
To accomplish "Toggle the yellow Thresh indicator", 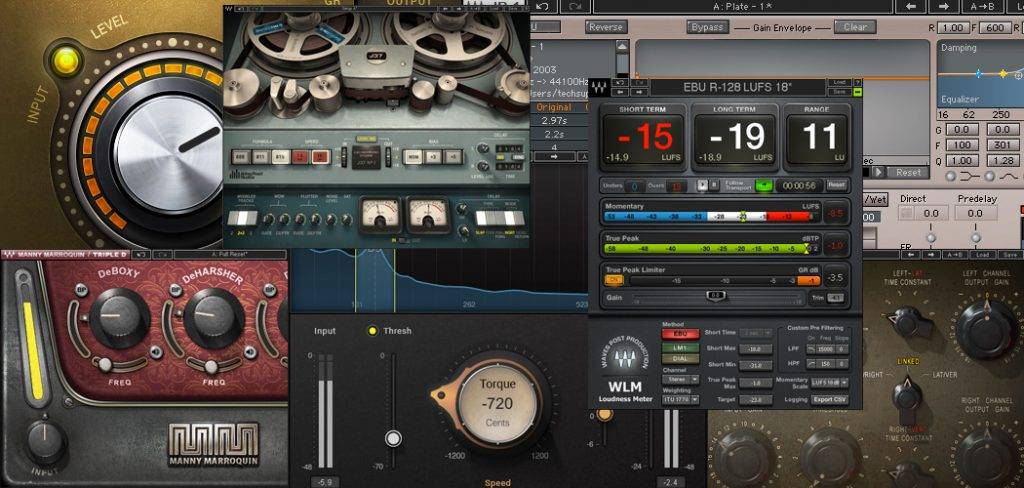I will 373,331.
